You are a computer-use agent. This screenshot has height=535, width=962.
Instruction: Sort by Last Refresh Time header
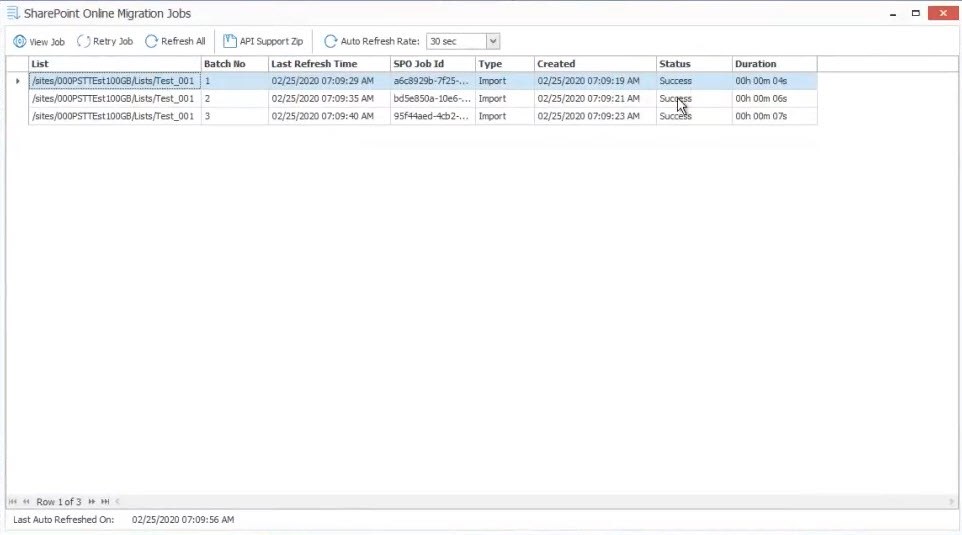(329, 64)
